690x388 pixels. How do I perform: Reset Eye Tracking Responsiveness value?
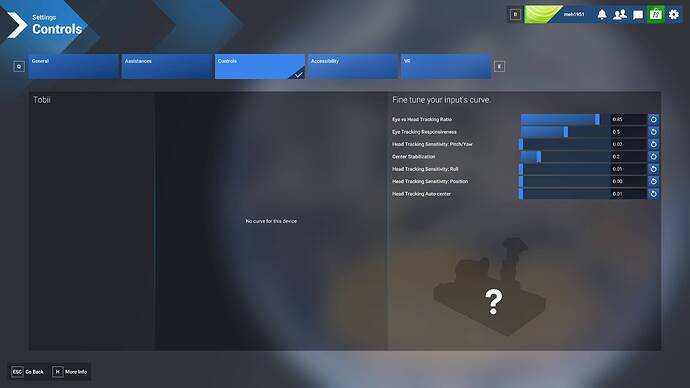(653, 132)
